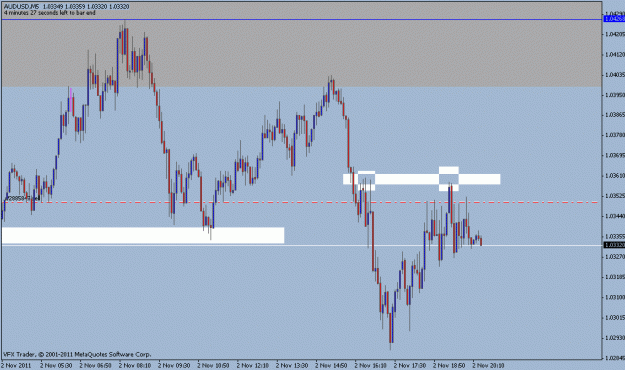Click the 1.02930 price axis label
Image resolution: width=625 pixels, height=370 pixels.
click(x=615, y=338)
